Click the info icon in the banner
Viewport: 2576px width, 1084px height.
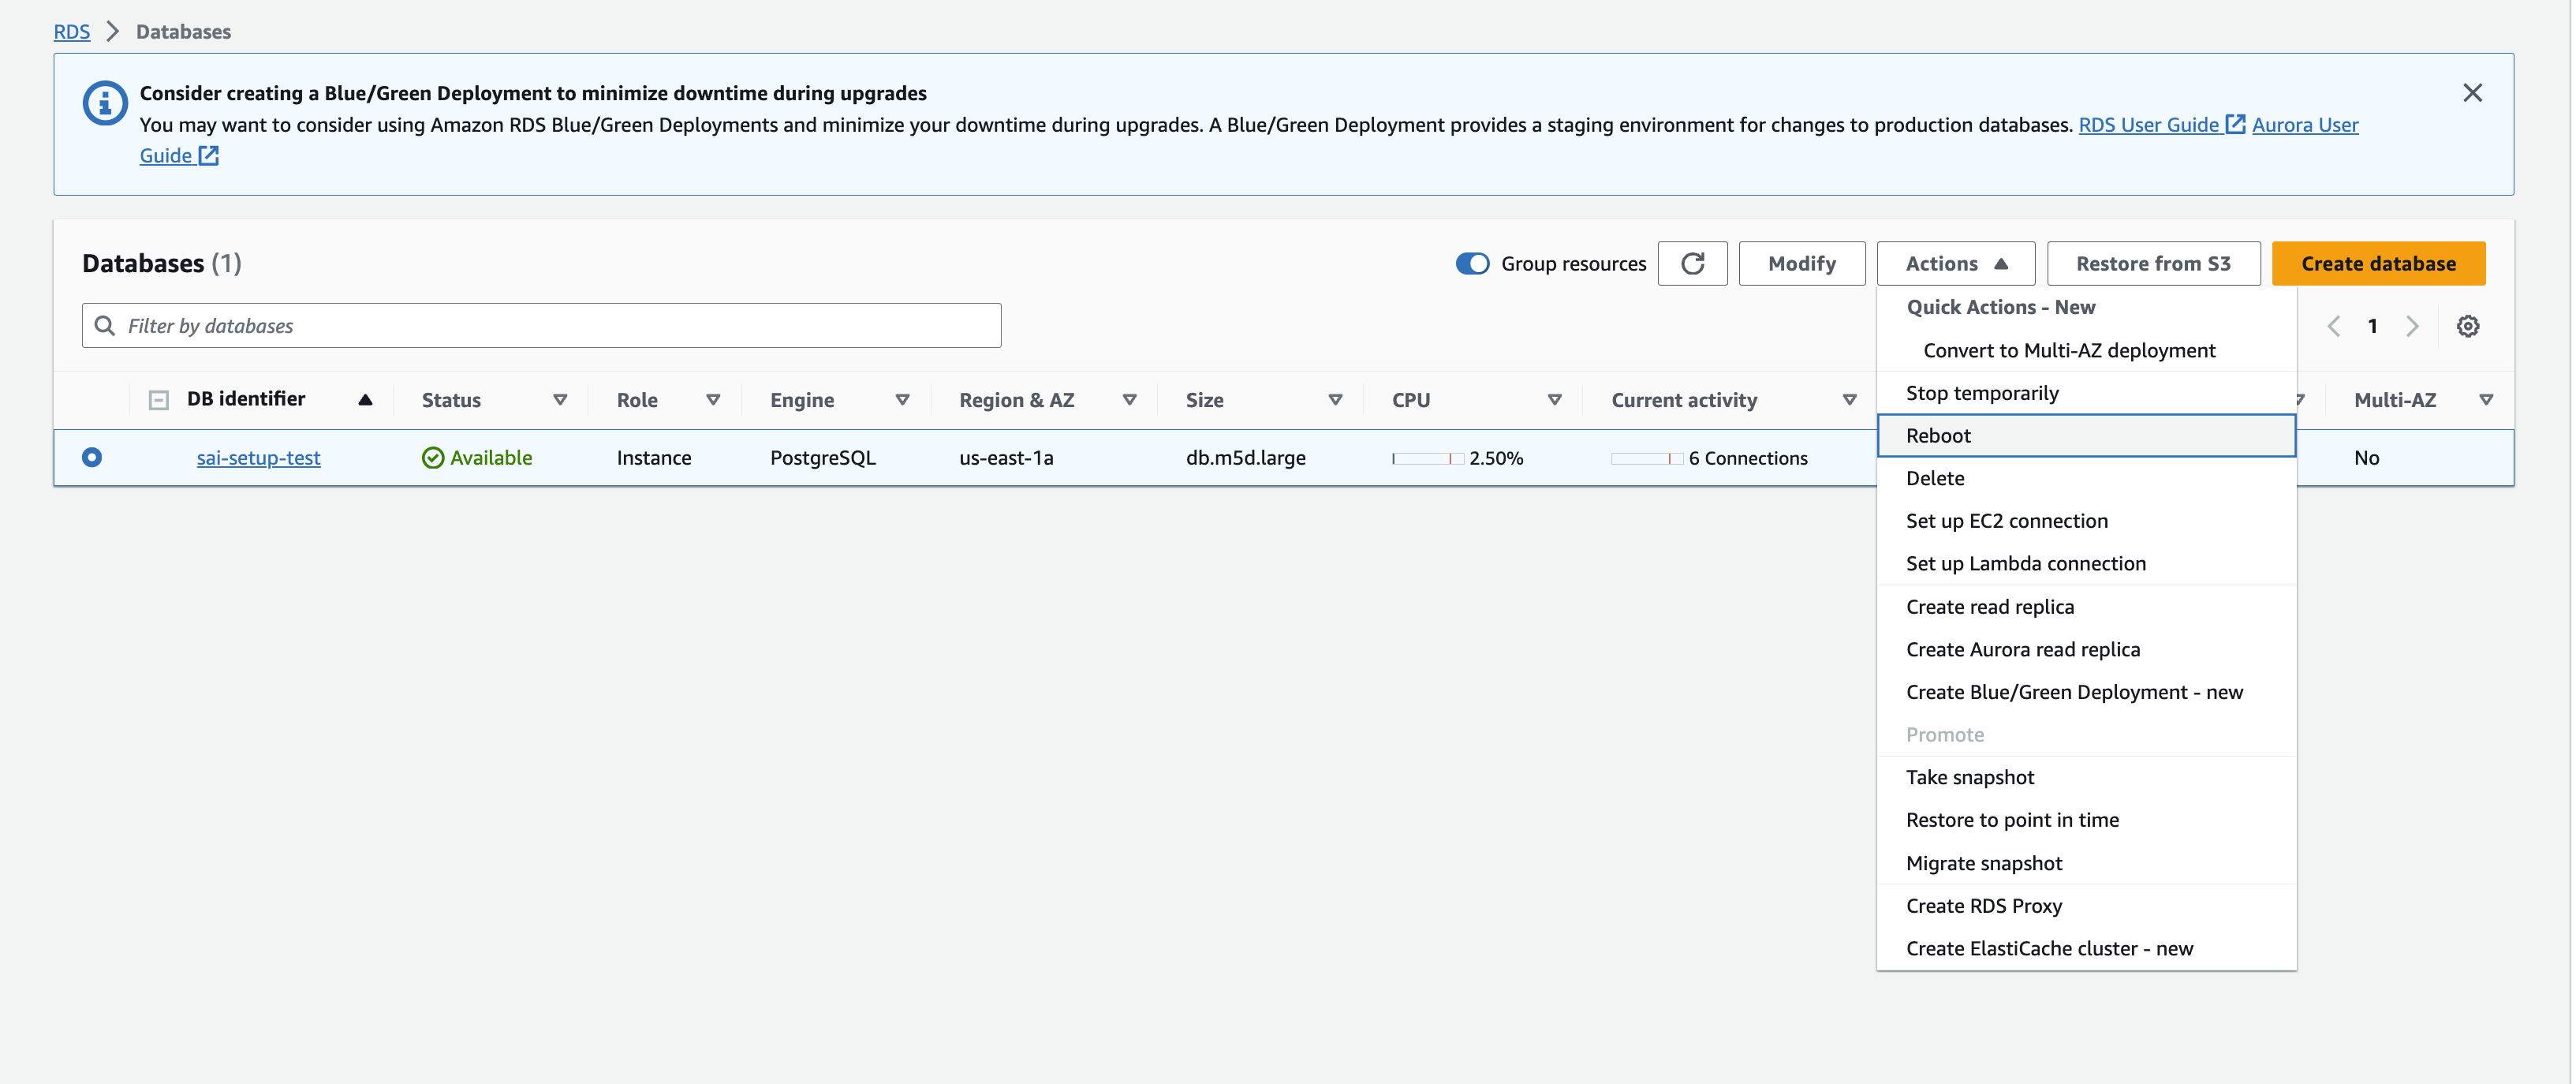click(105, 103)
